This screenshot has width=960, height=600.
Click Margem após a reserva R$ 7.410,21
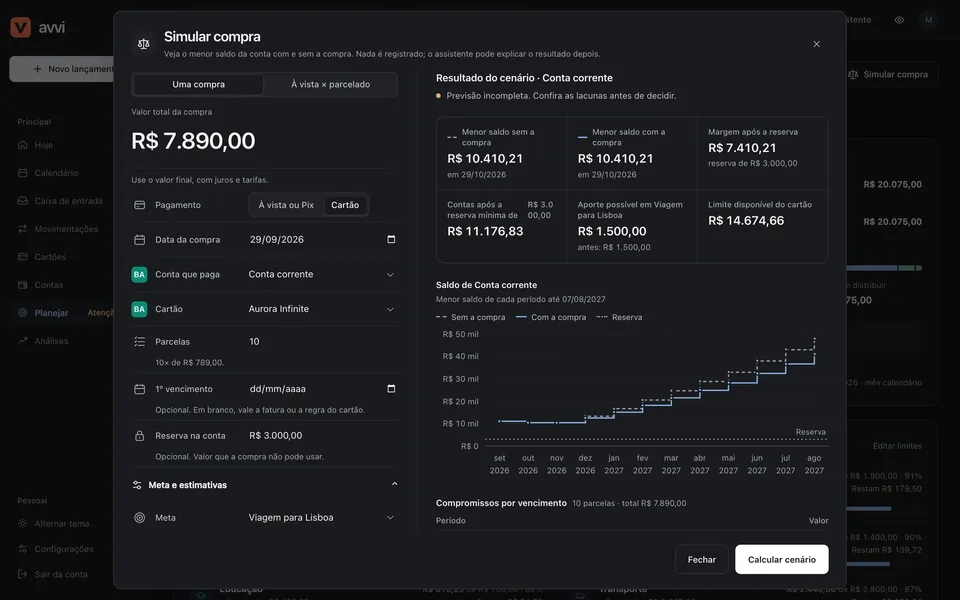coord(742,148)
